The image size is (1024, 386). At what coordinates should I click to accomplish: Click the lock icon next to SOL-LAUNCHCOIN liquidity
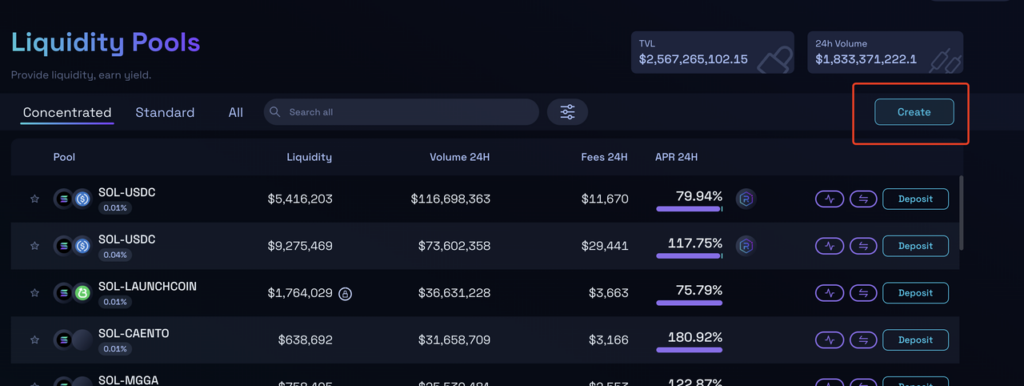(345, 294)
